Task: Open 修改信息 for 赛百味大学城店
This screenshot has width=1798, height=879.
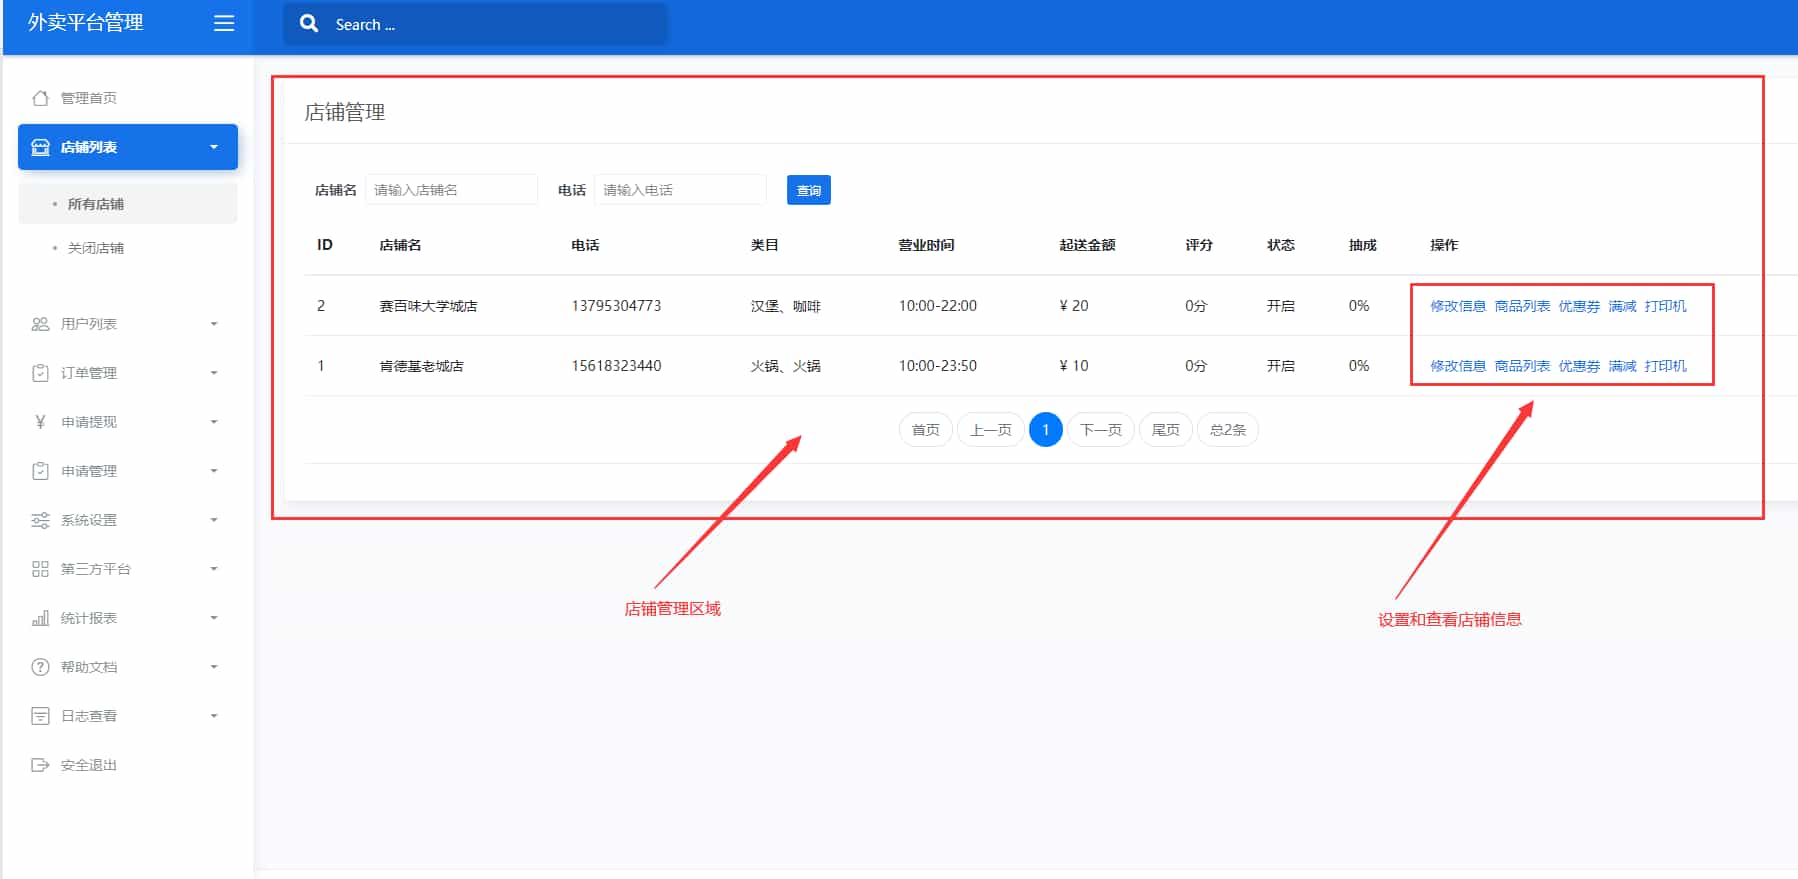Action: click(x=1457, y=306)
